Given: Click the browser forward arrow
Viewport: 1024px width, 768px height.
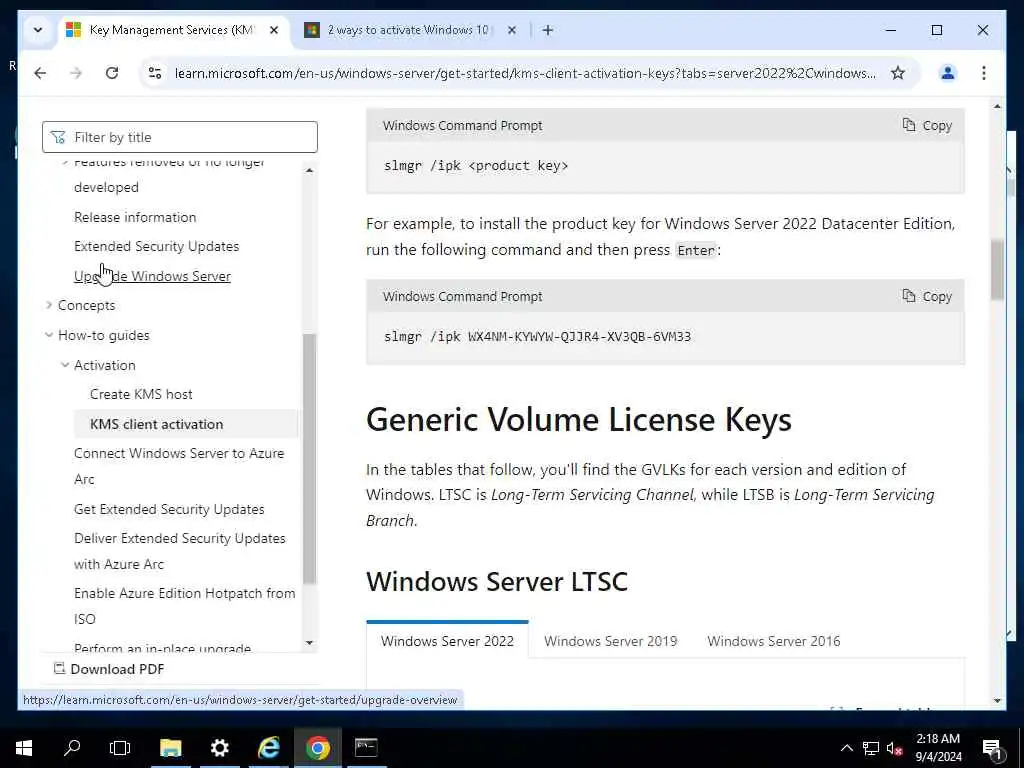Looking at the screenshot, I should pos(76,73).
